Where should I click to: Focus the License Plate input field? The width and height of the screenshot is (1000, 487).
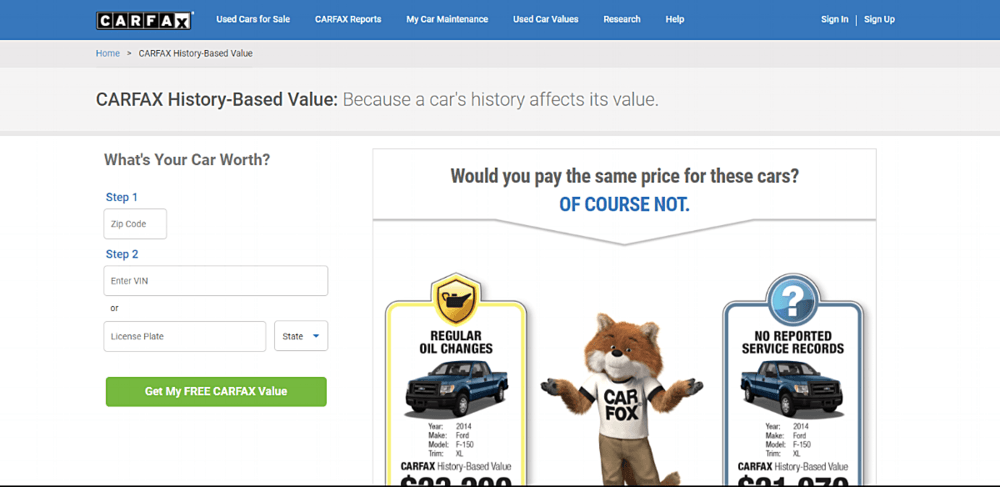click(x=185, y=336)
